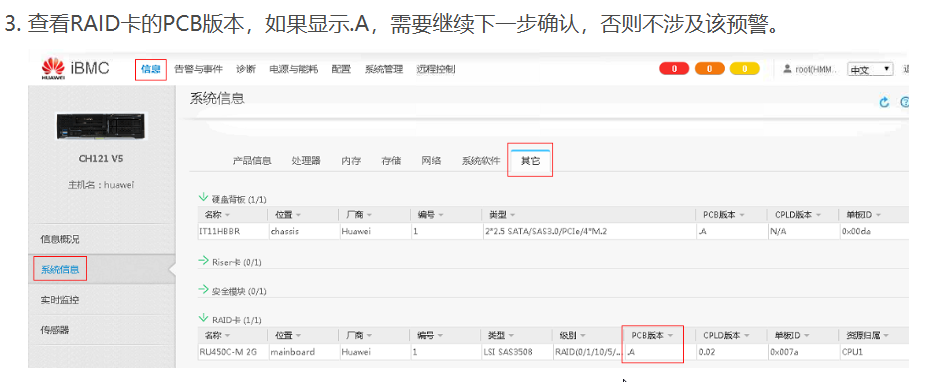Sort by 单板ID column in 硬盘背板 table
The width and height of the screenshot is (928, 382).
pyautogui.click(x=862, y=214)
